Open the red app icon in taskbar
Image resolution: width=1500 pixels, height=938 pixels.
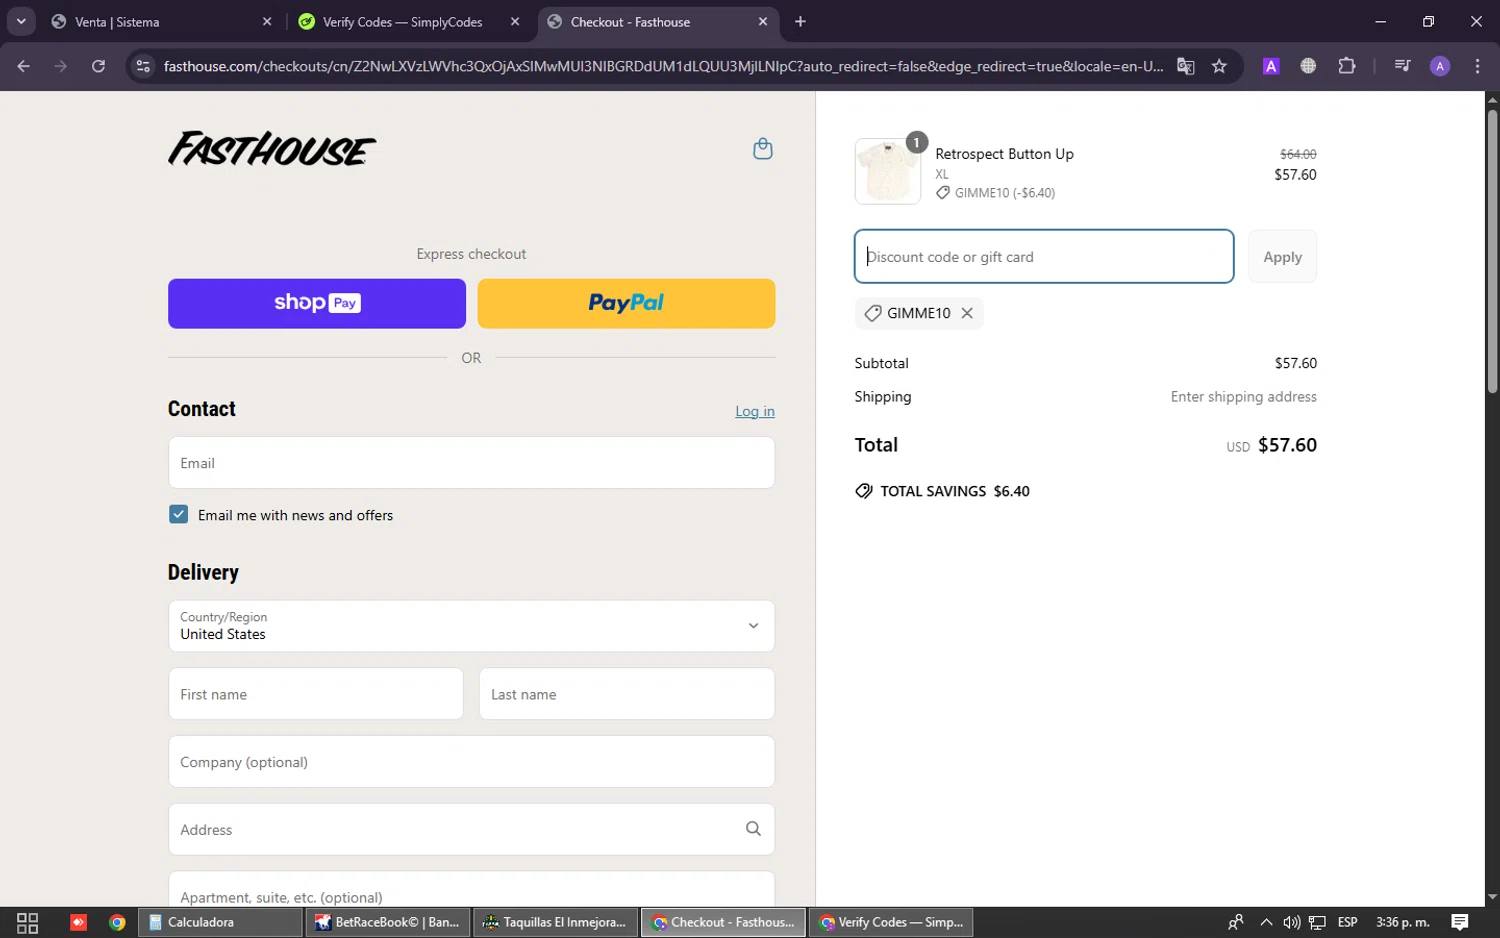coord(78,922)
